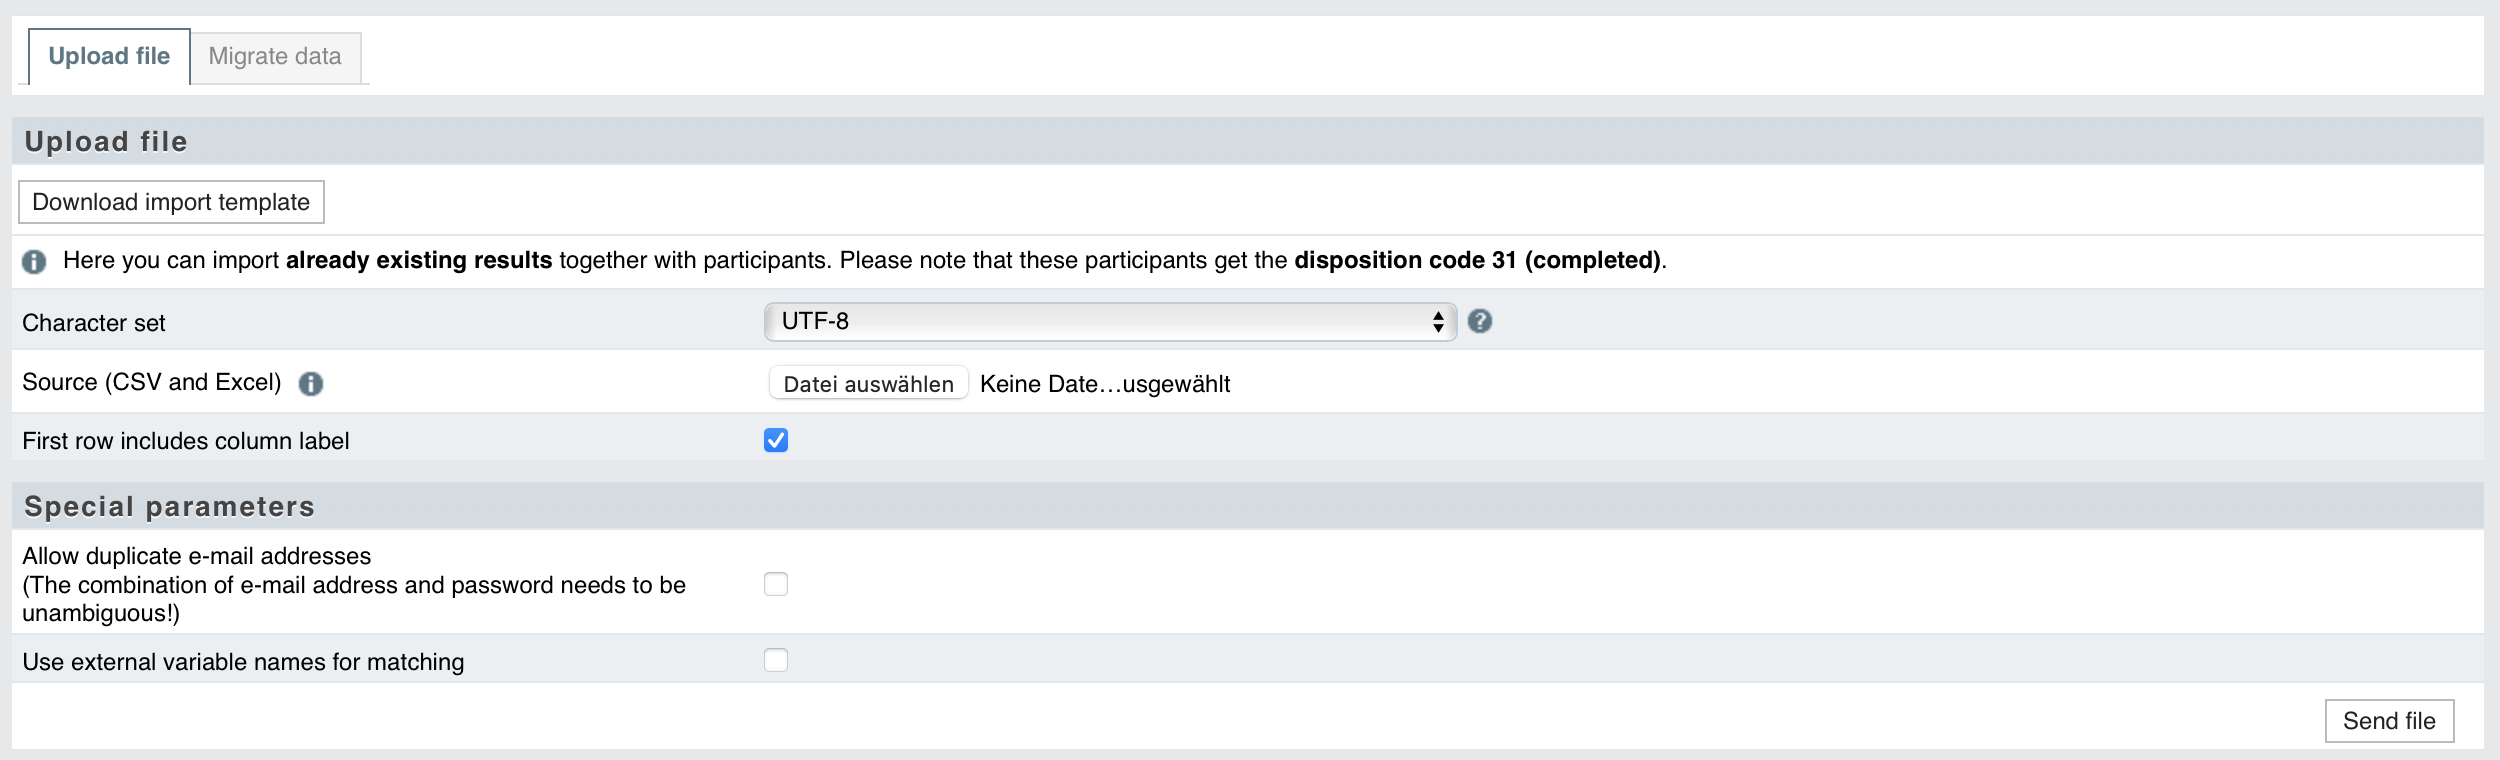Image resolution: width=2500 pixels, height=760 pixels.
Task: Enable Allow duplicate e-mail addresses checkbox
Action: pyautogui.click(x=776, y=584)
